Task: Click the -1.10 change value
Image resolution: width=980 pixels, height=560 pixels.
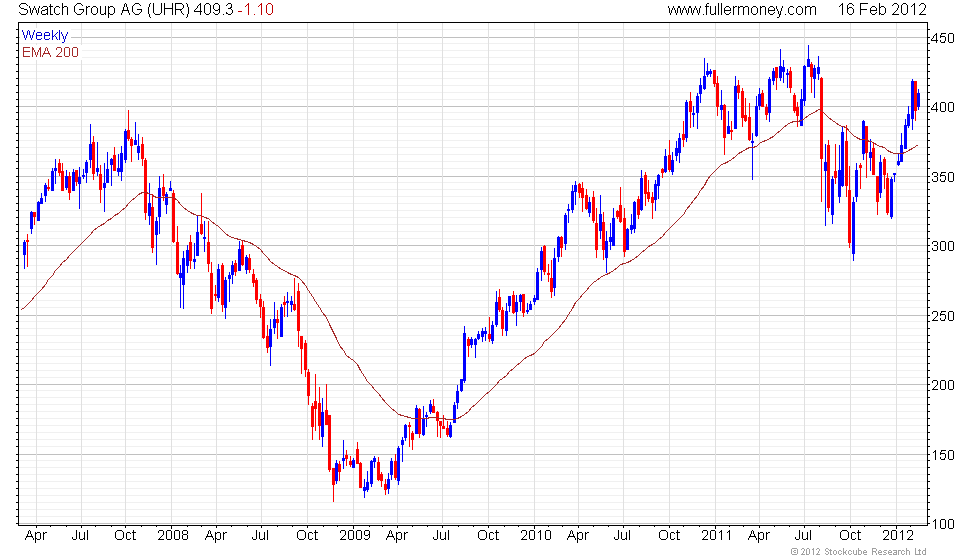Action: click(x=256, y=9)
